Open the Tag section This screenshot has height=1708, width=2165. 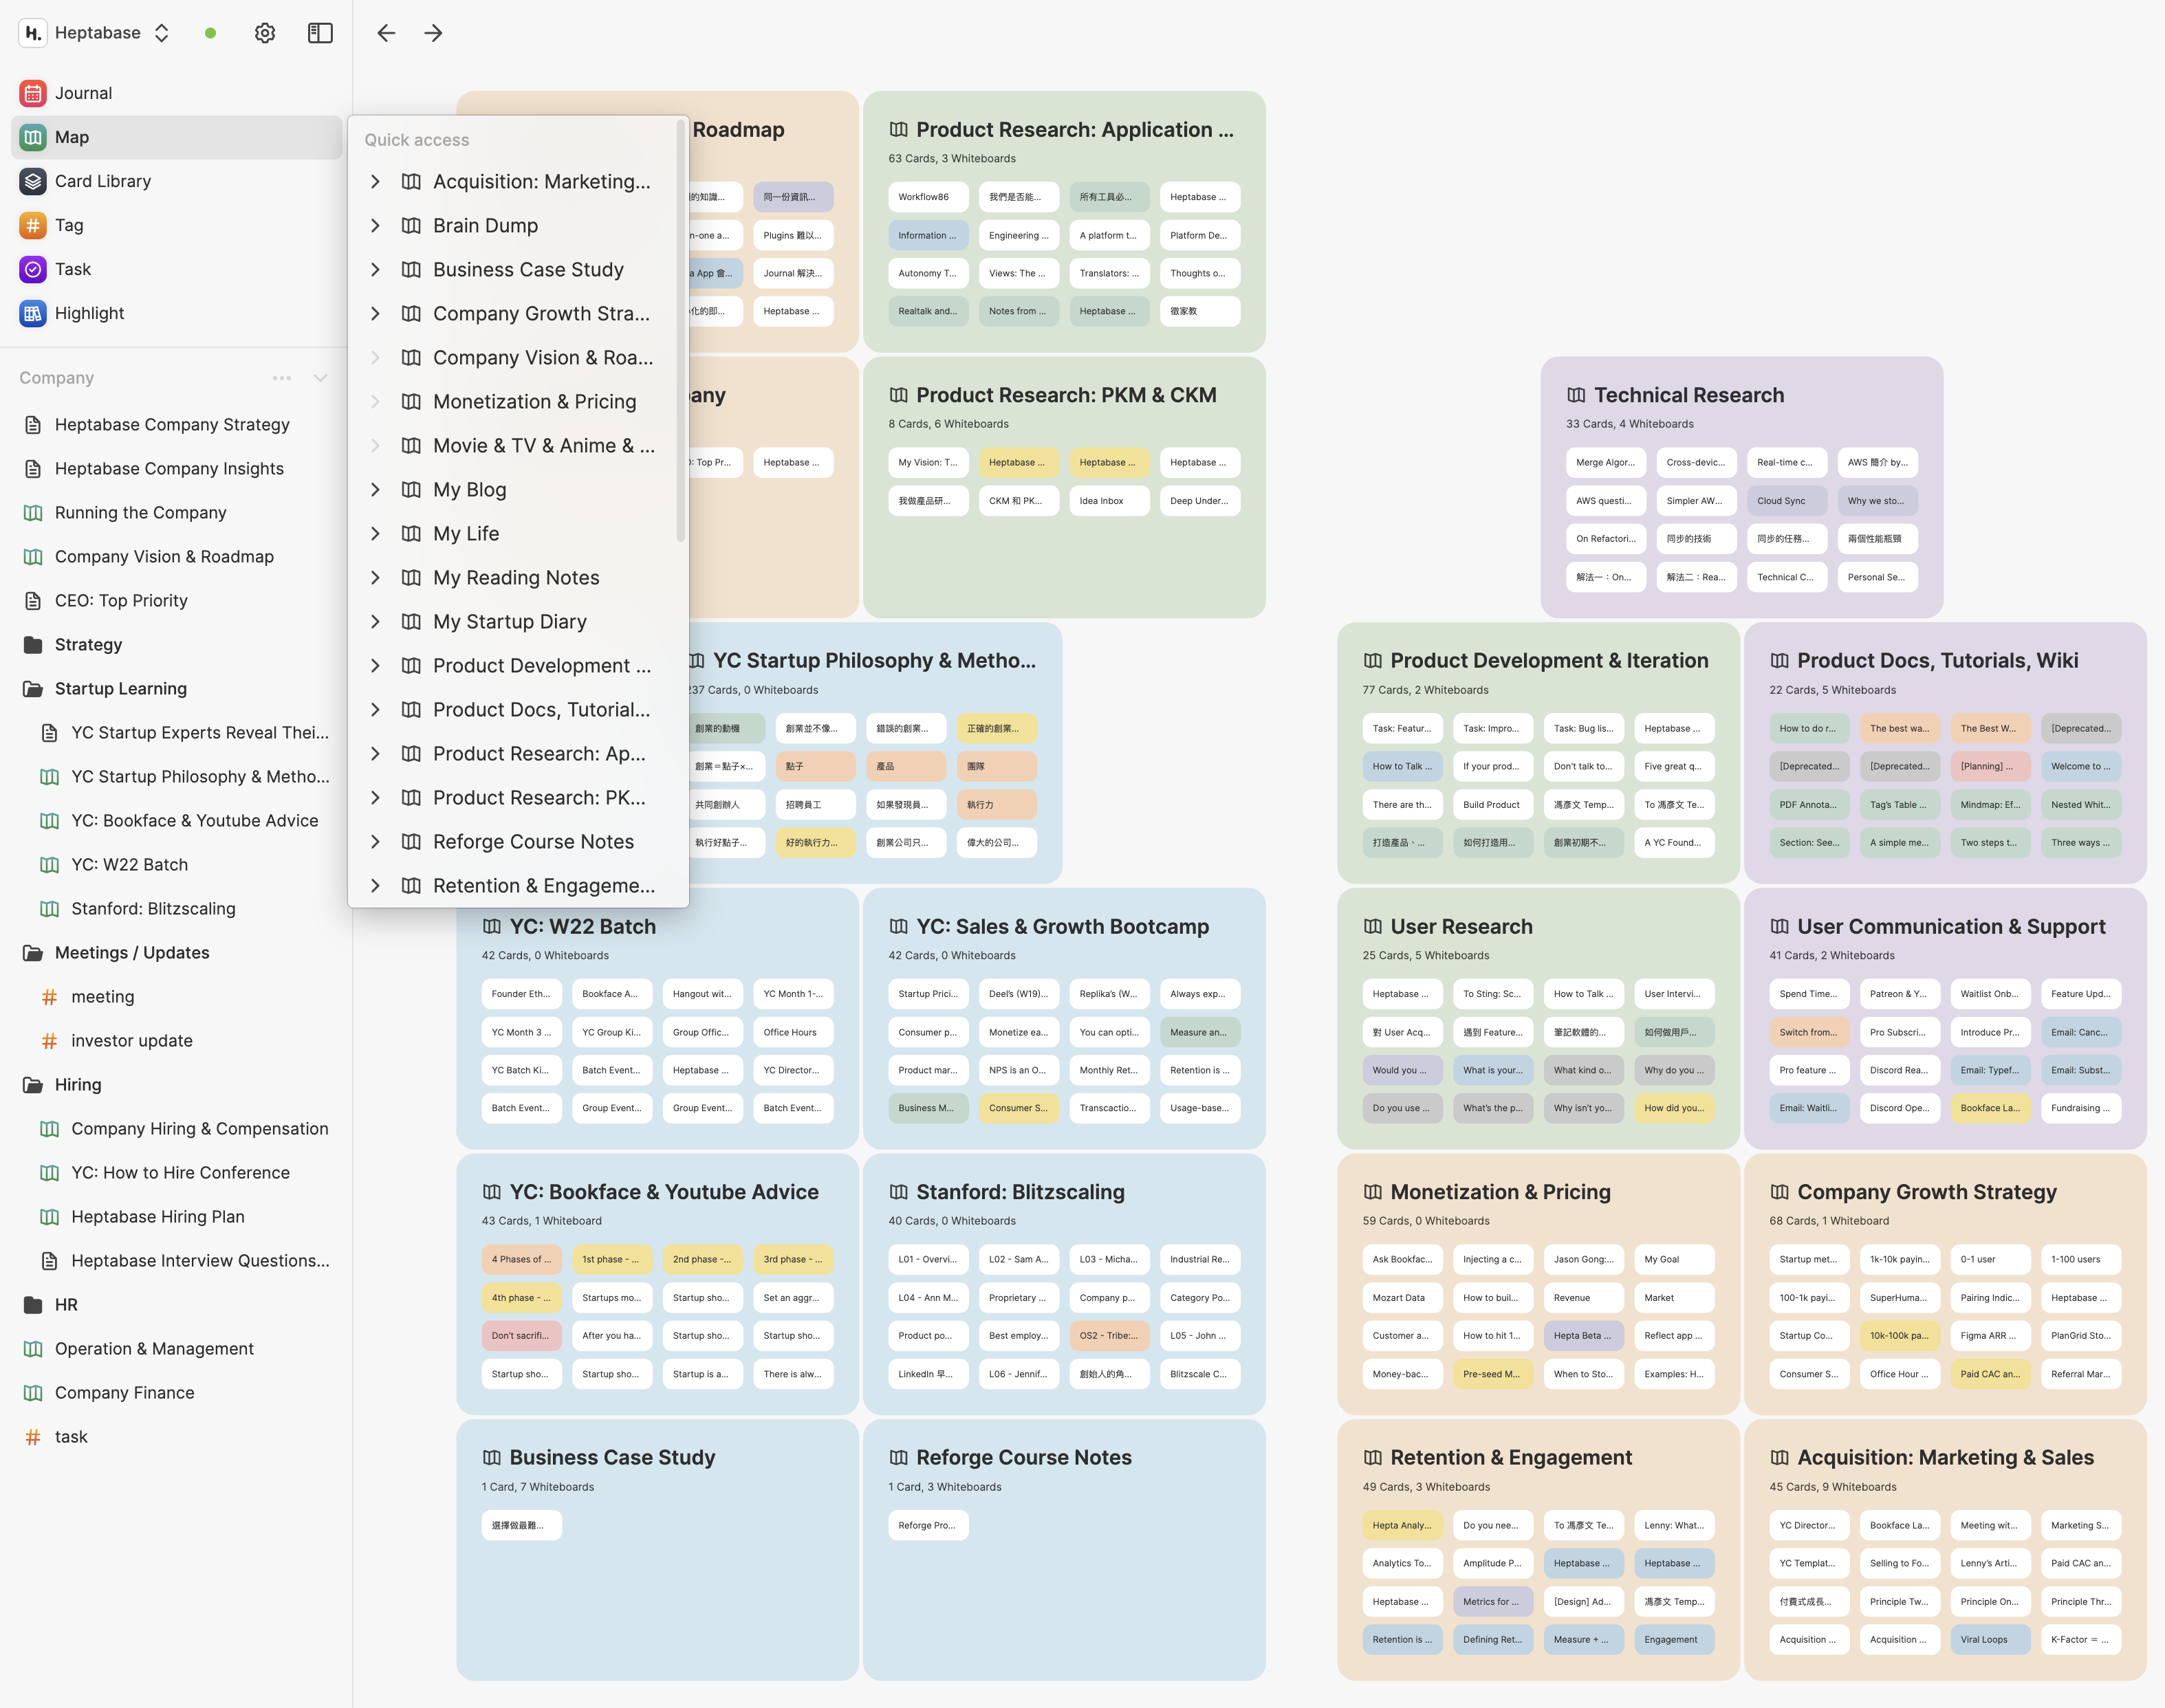[x=176, y=225]
